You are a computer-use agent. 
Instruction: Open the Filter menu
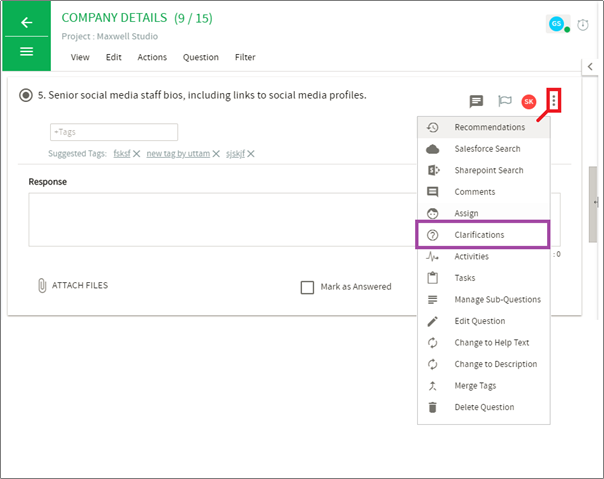click(x=245, y=57)
